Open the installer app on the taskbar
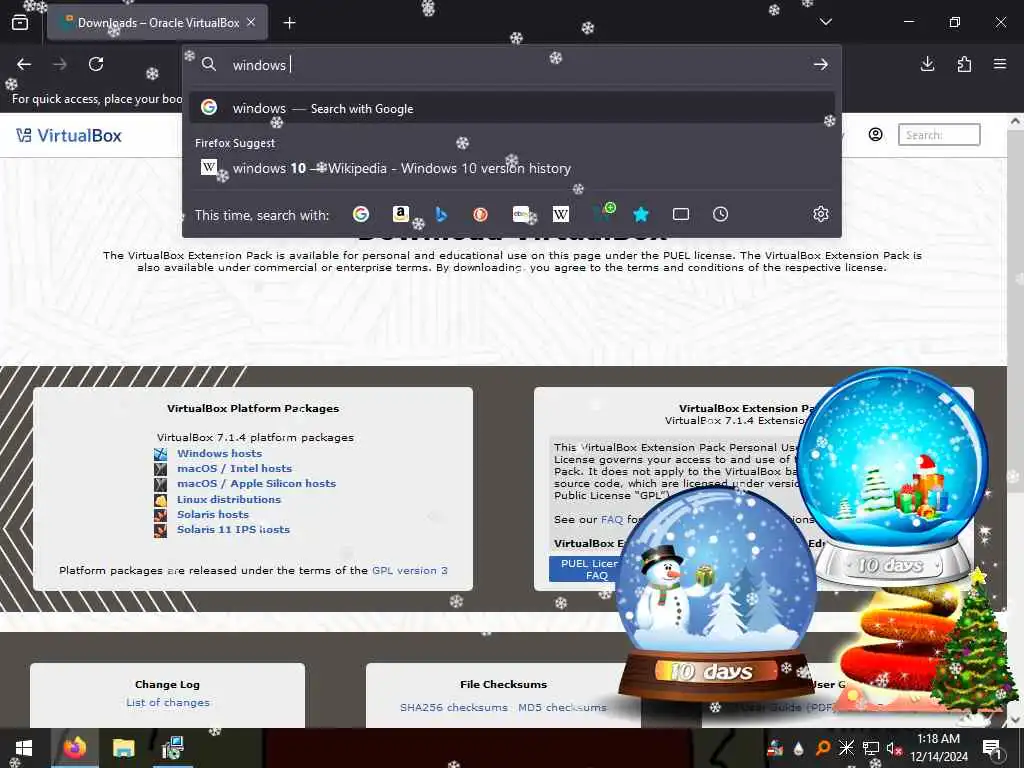This screenshot has height=768, width=1024. point(172,748)
